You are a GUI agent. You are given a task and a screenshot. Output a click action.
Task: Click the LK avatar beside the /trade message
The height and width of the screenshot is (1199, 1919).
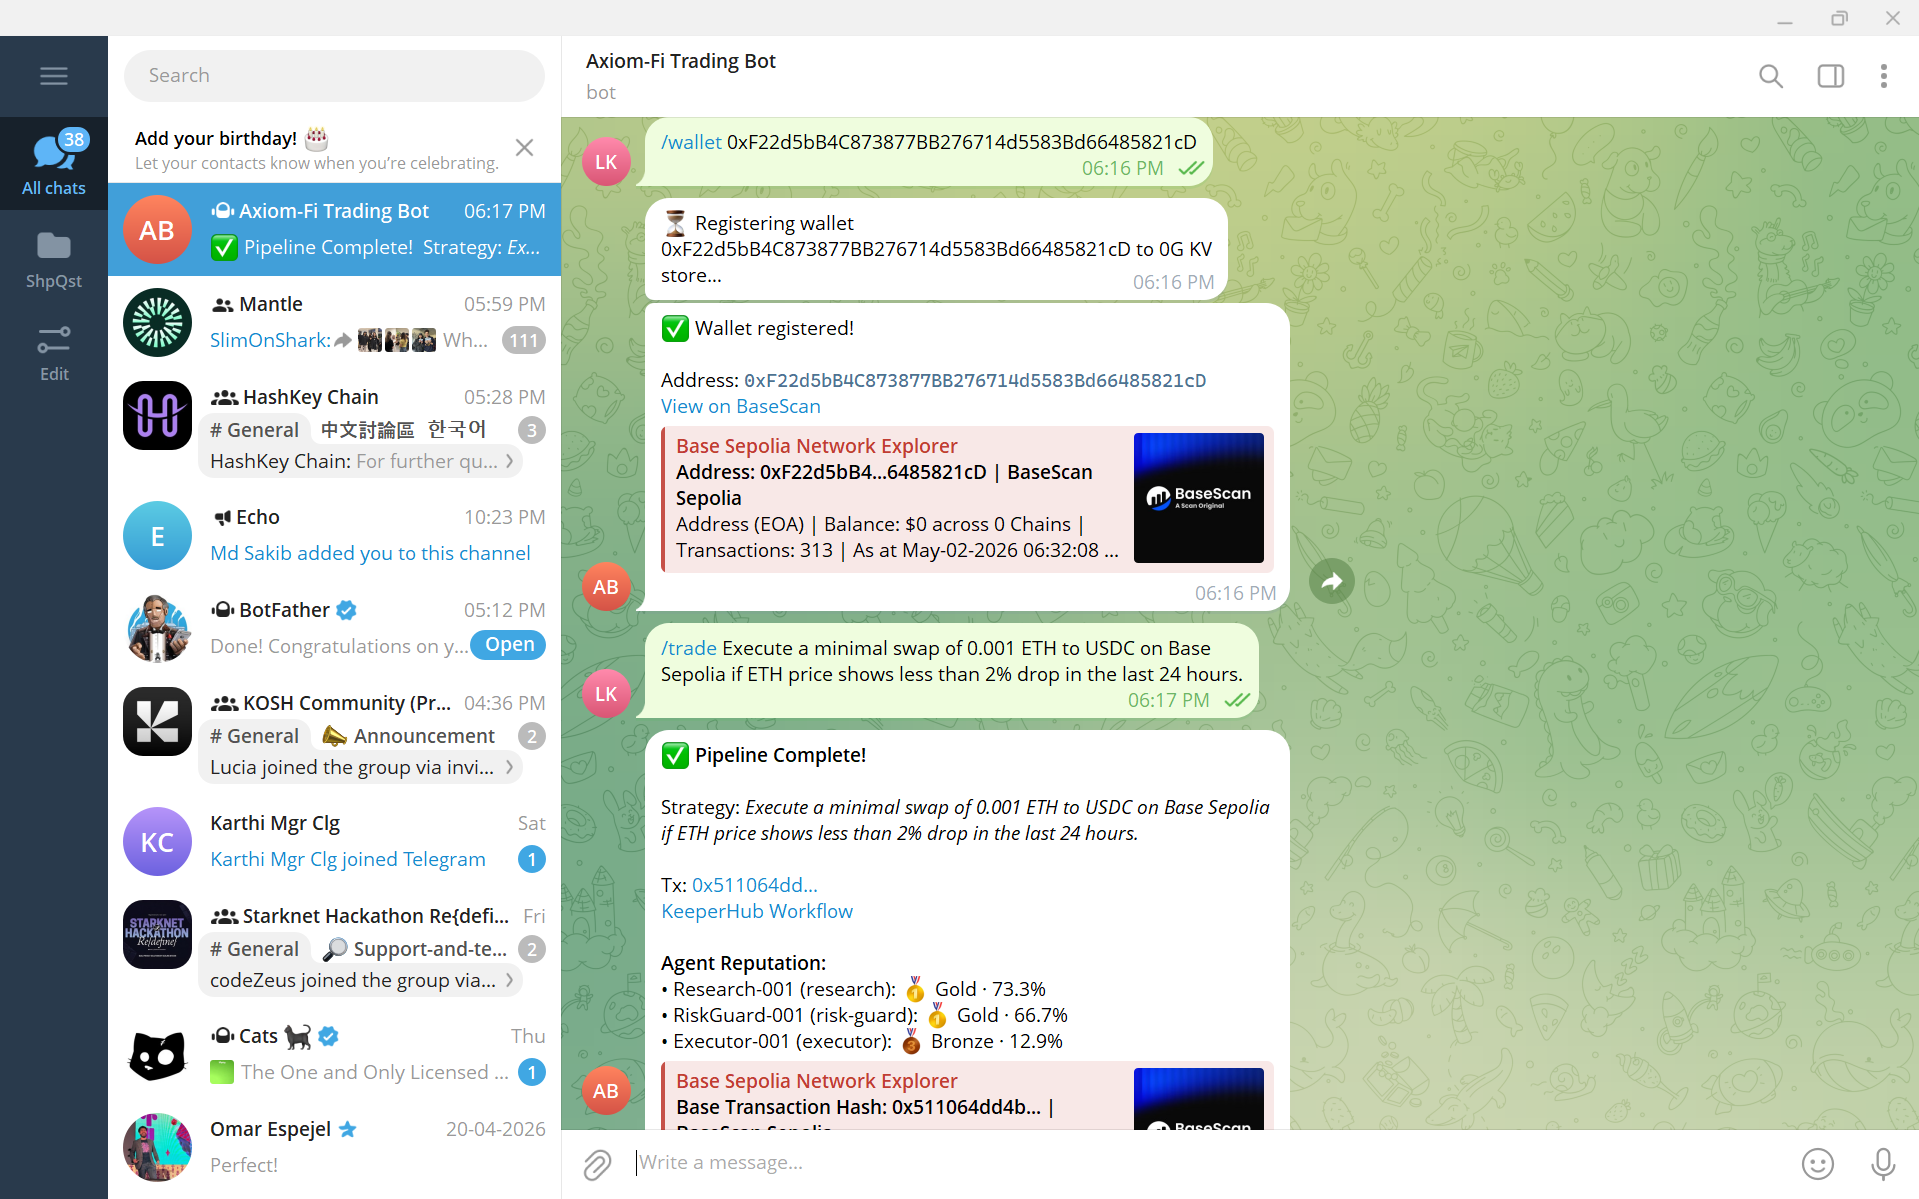pos(606,694)
